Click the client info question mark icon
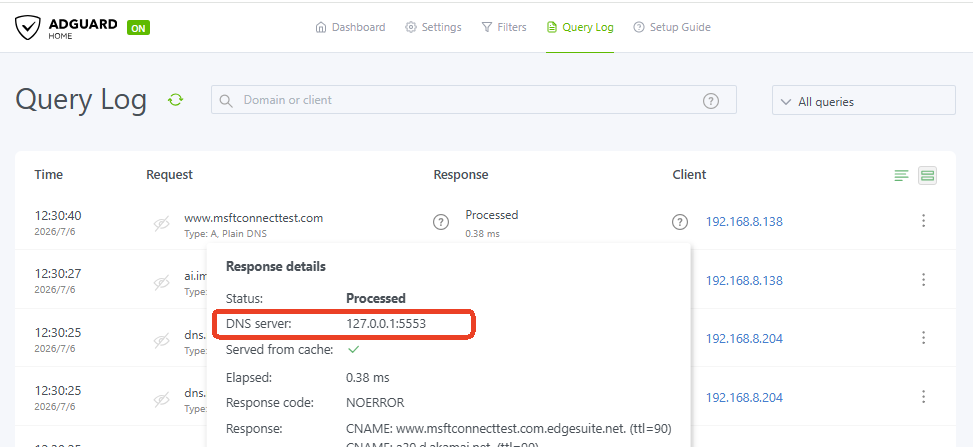The image size is (973, 447). 679,222
